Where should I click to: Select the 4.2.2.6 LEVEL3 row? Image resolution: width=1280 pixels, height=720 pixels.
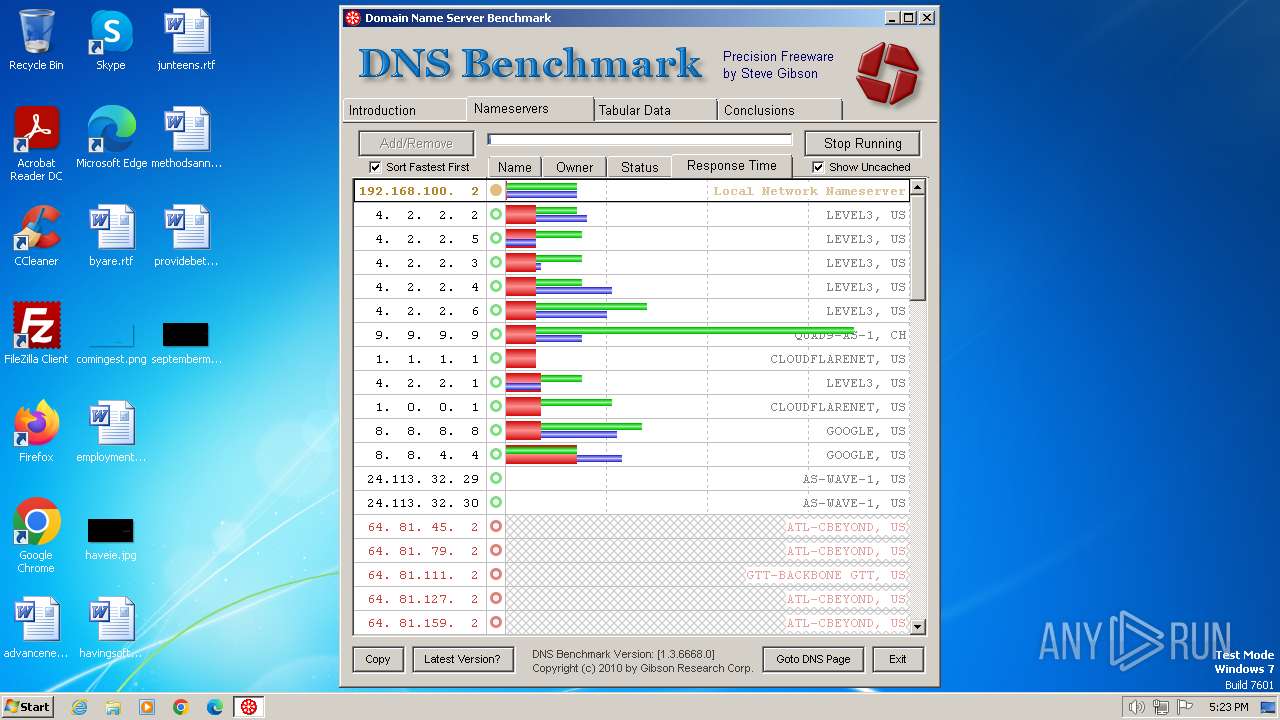(631, 311)
